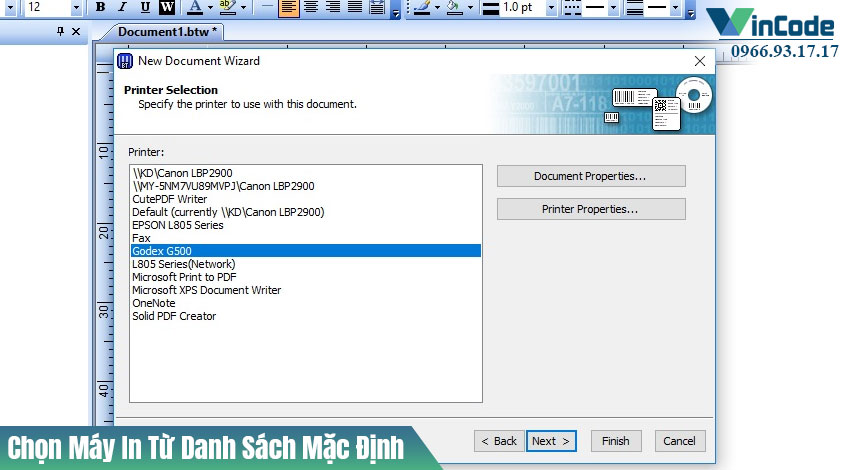Expand the font color dropdown arrow

pos(210,8)
